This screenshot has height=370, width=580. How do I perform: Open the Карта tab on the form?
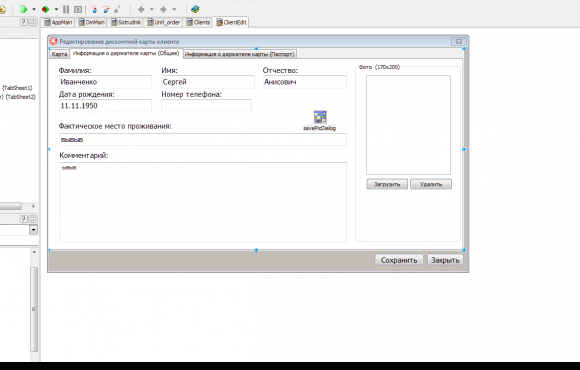59,54
